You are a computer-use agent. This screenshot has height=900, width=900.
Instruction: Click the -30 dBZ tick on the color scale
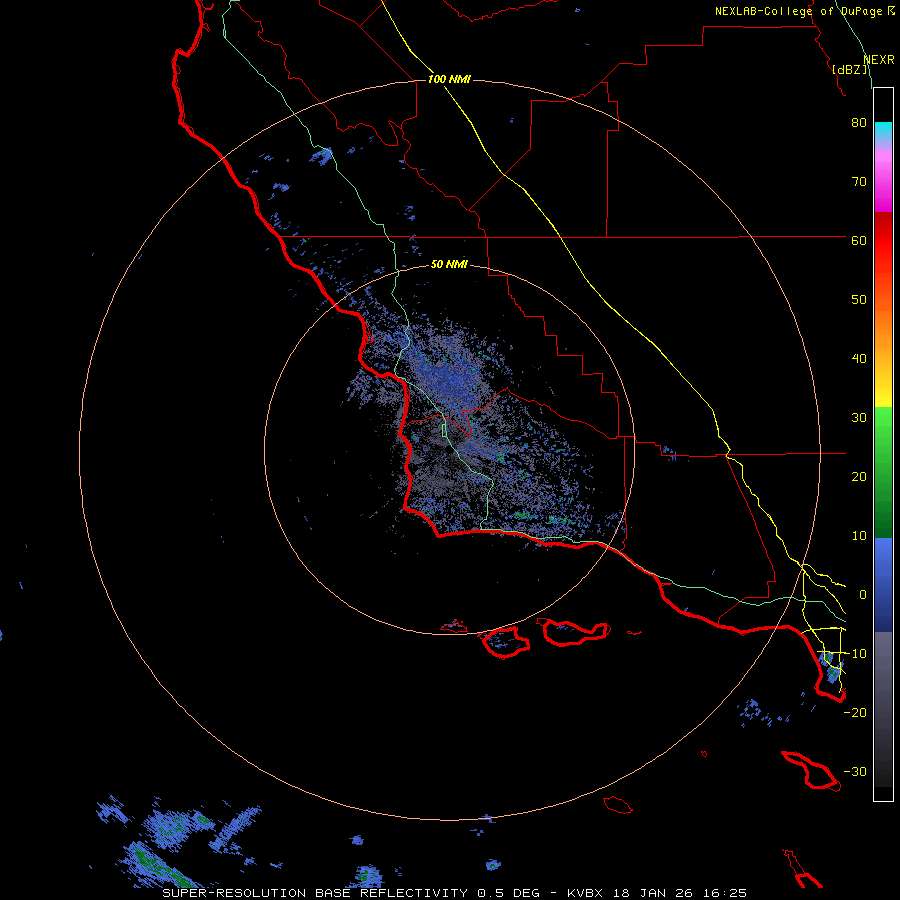(855, 772)
